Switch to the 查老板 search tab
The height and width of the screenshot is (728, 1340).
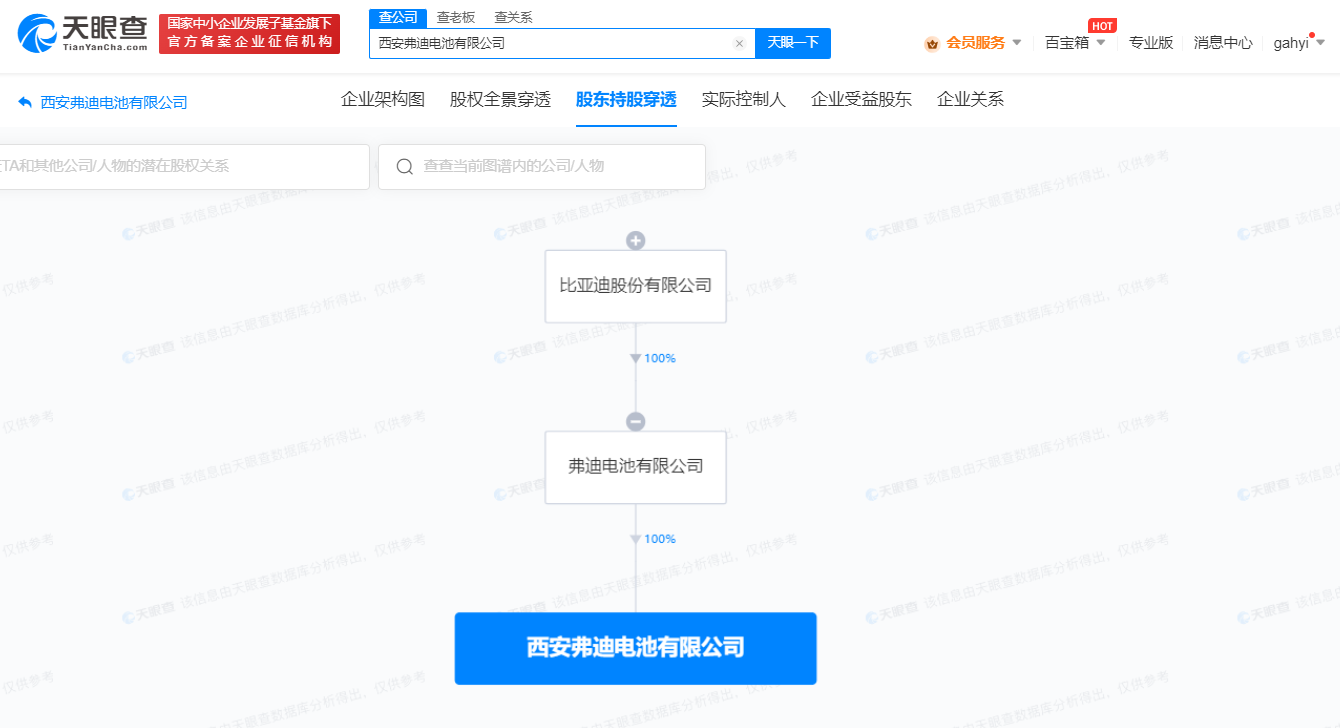click(456, 17)
